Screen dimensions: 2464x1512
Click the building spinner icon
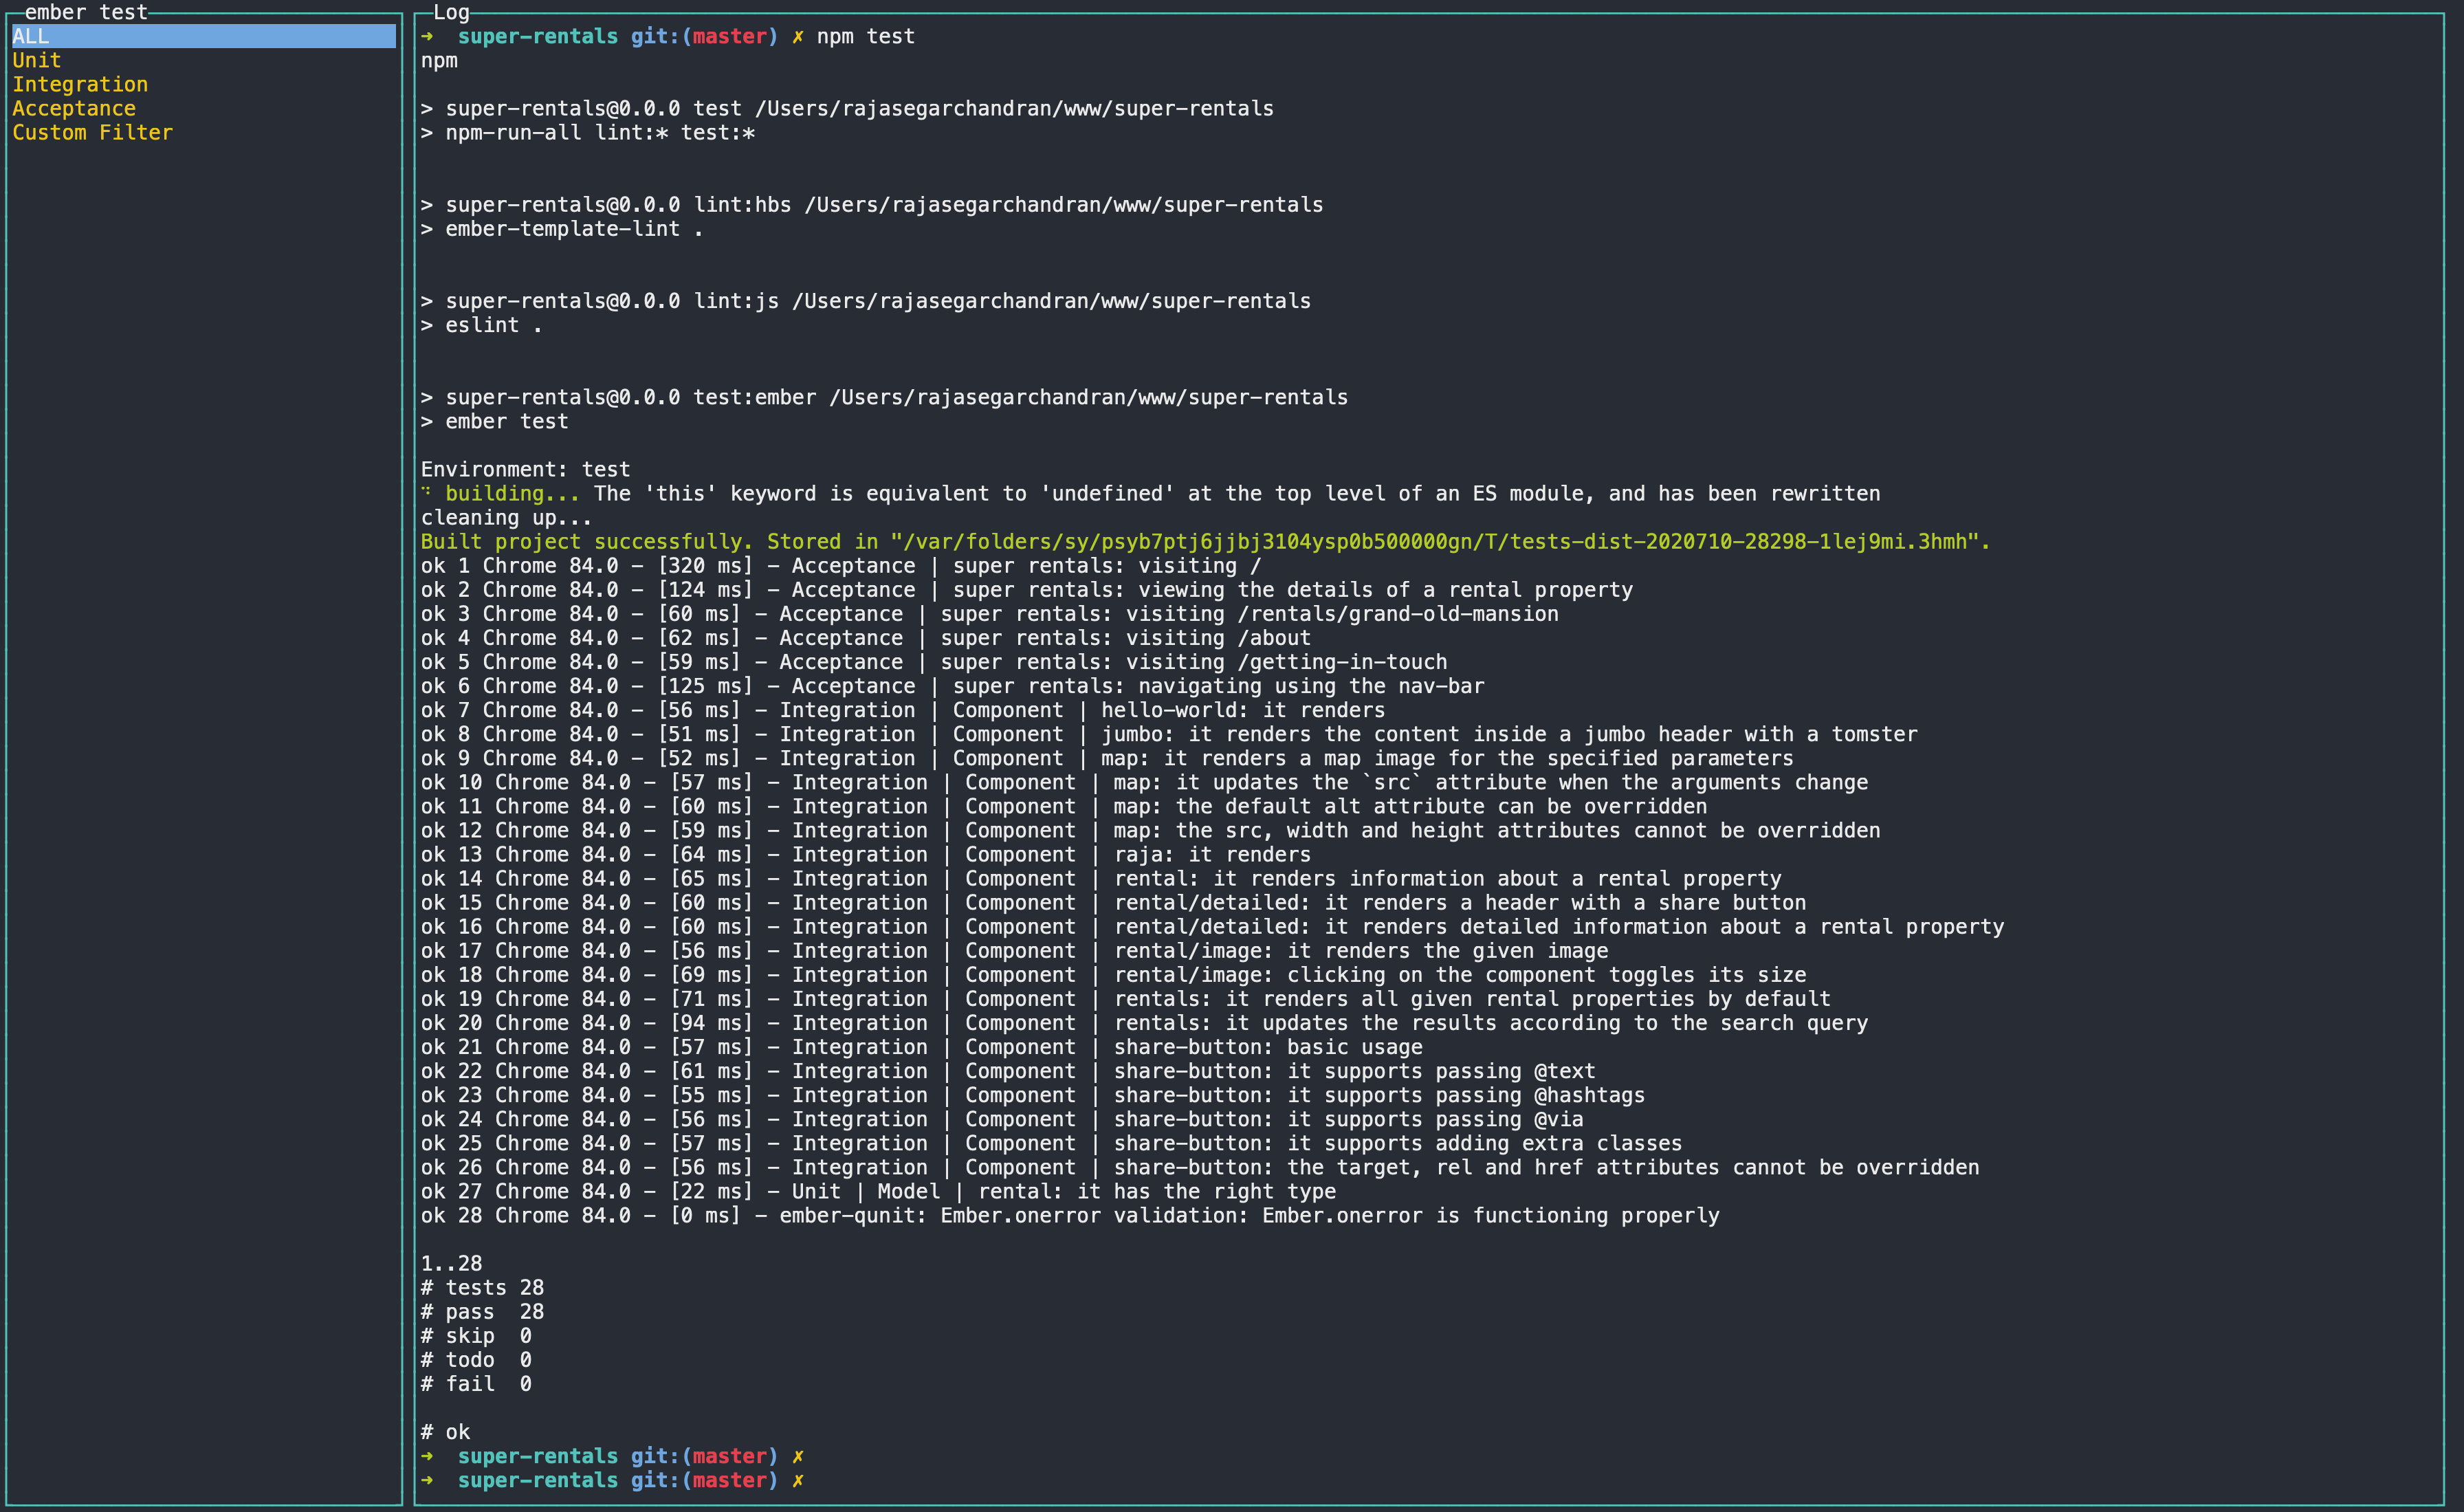click(426, 492)
